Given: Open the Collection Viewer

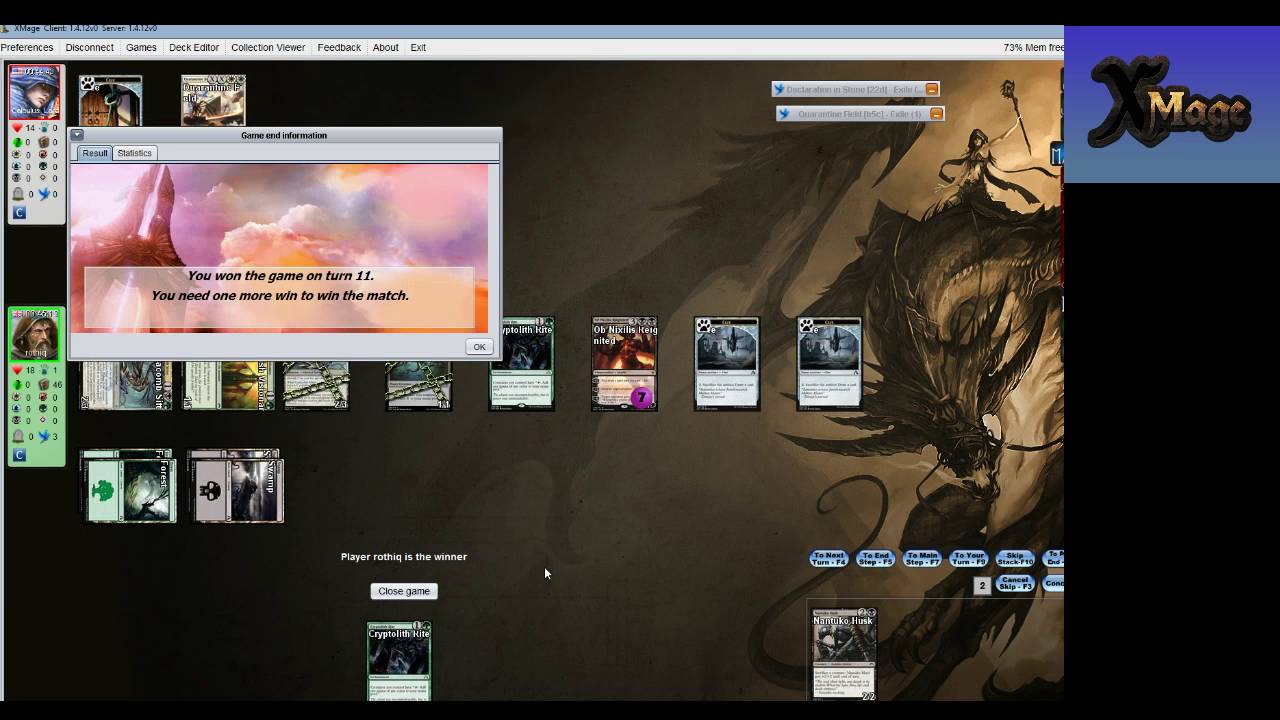Looking at the screenshot, I should (268, 47).
